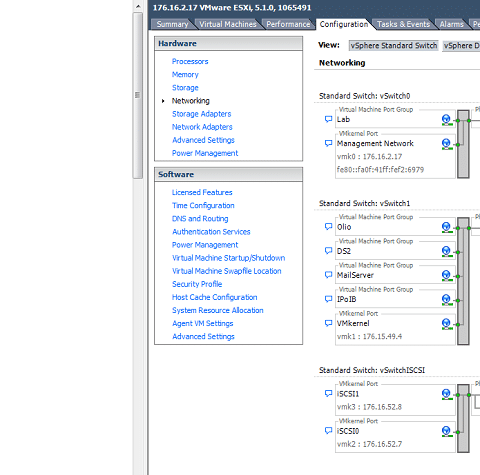Click the iSCSI0 globe icon
Screen dimensions: 480x475
(x=447, y=431)
